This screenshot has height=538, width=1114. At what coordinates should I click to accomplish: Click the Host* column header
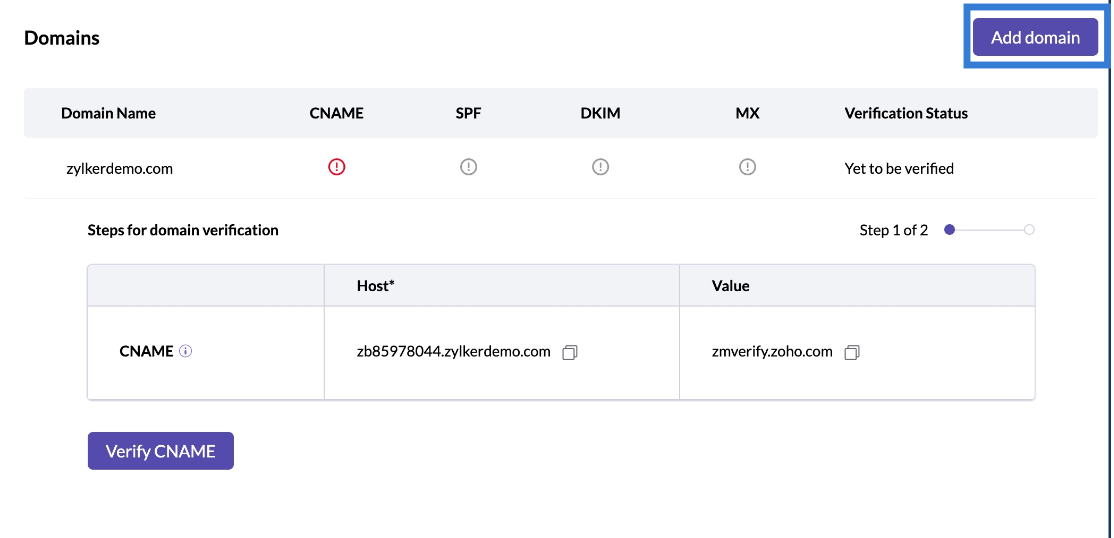375,286
